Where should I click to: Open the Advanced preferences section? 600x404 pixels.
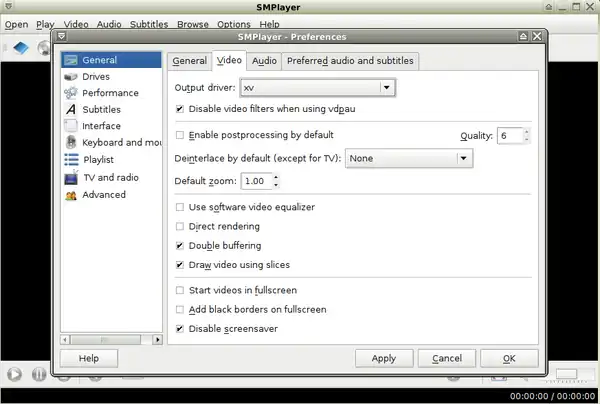tap(103, 195)
